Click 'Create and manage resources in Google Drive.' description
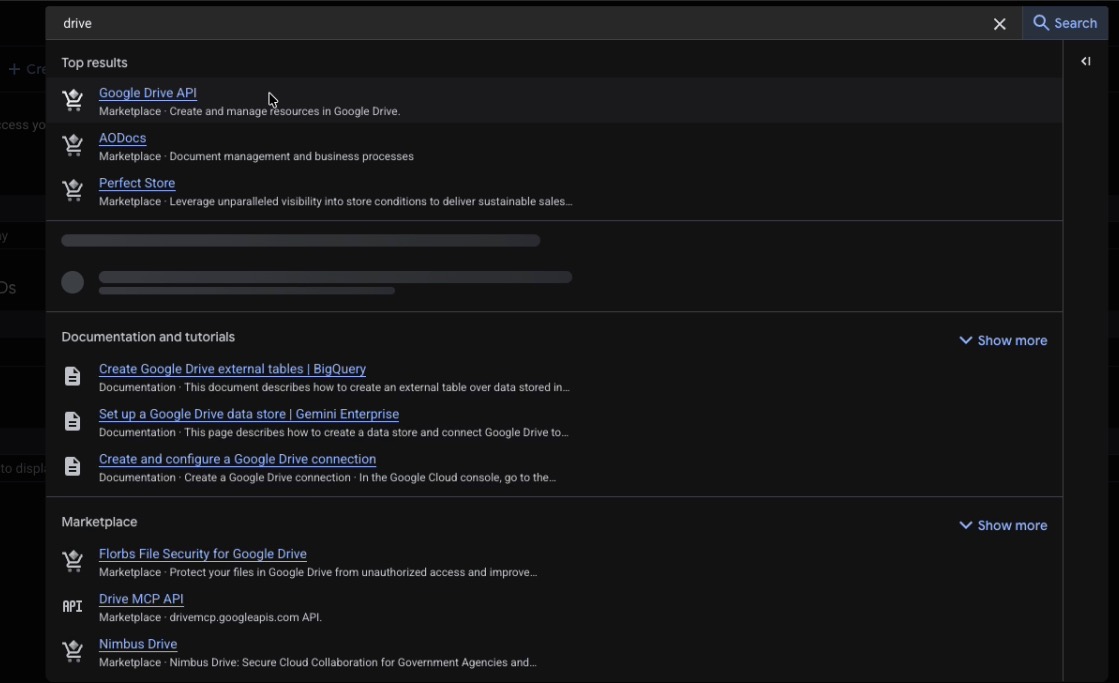The width and height of the screenshot is (1119, 683). click(285, 111)
